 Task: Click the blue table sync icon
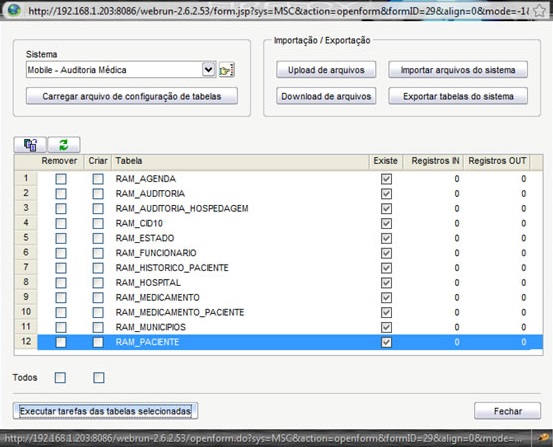click(30, 145)
